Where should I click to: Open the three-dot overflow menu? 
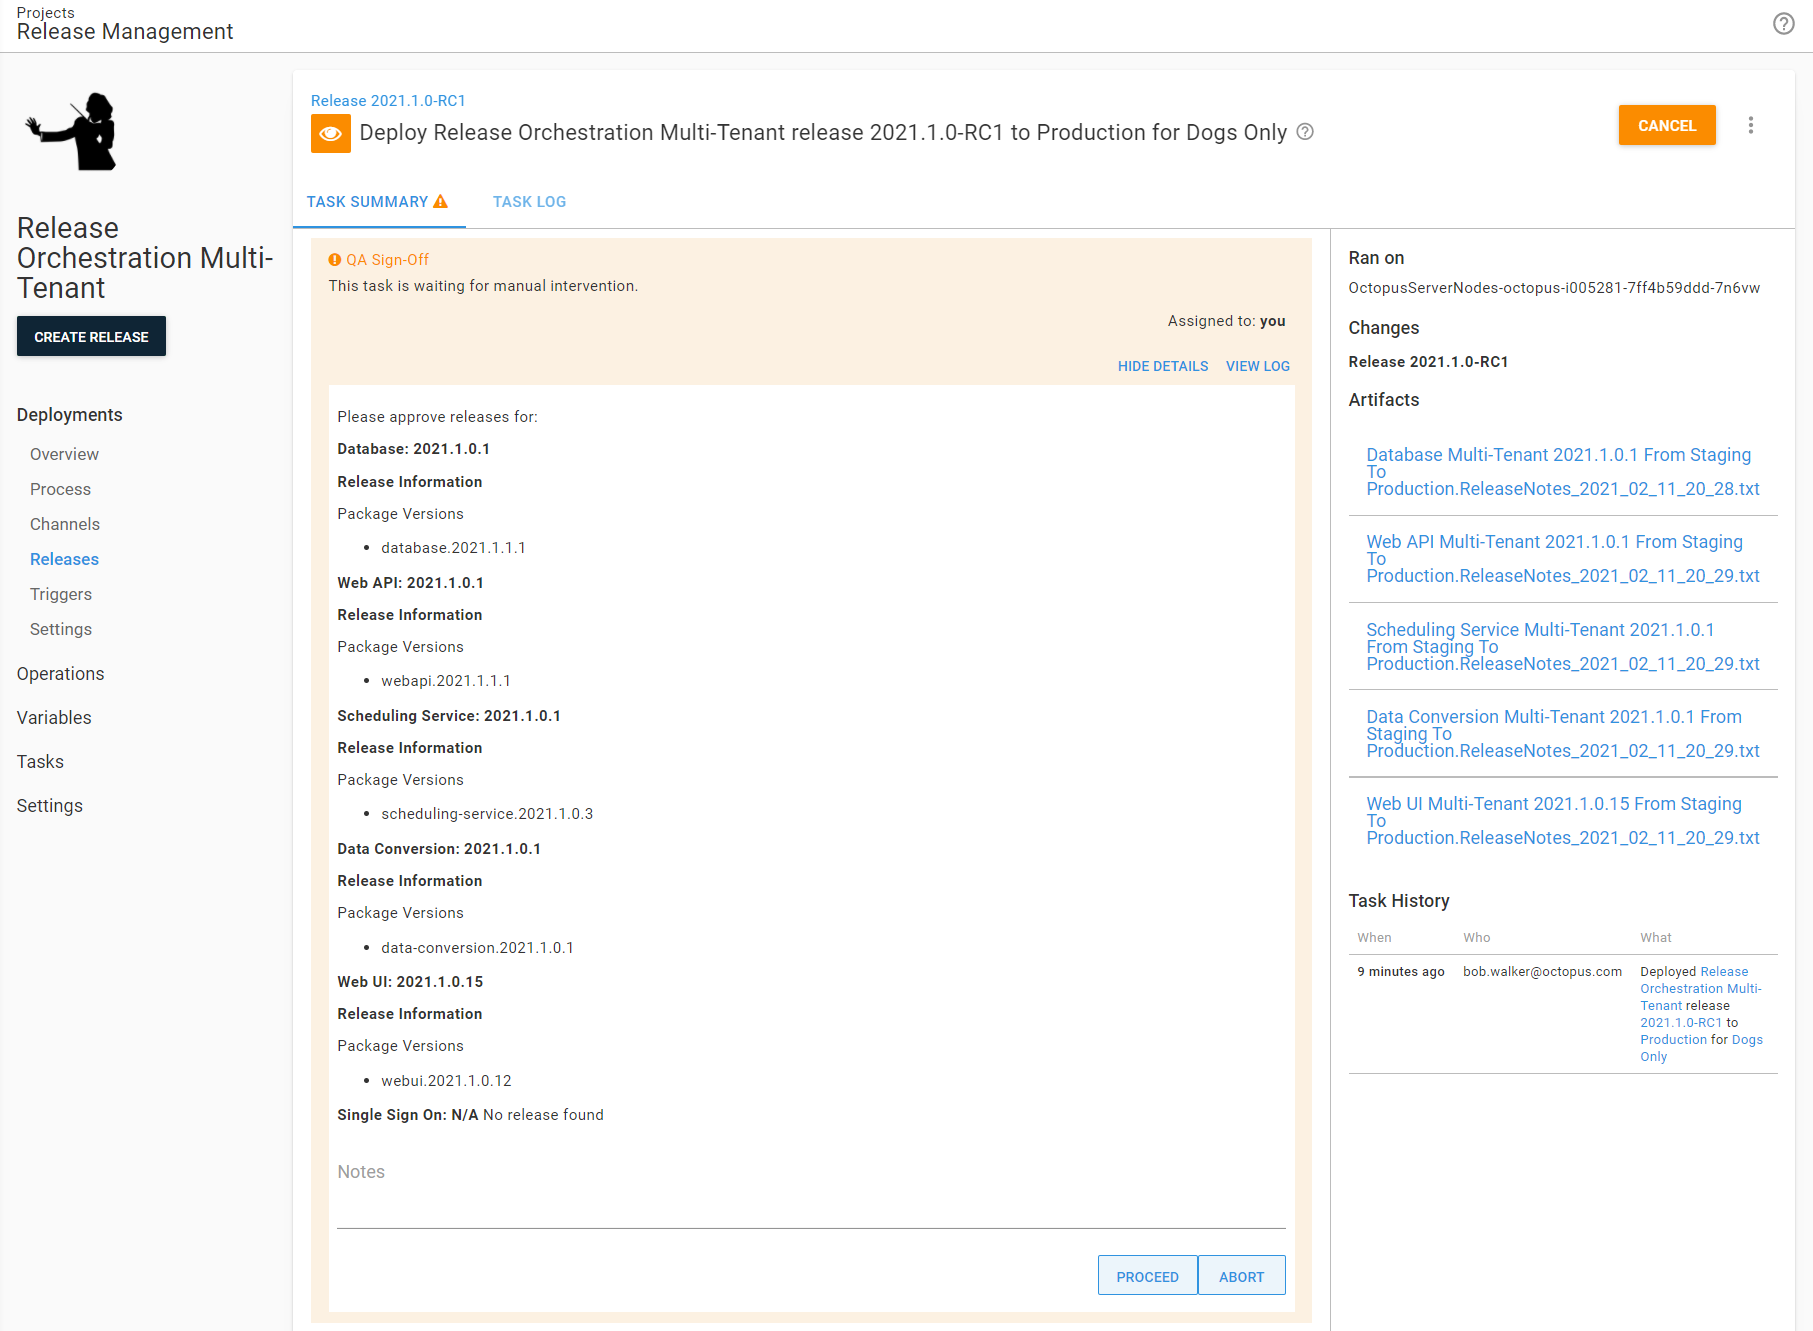pos(1751,125)
